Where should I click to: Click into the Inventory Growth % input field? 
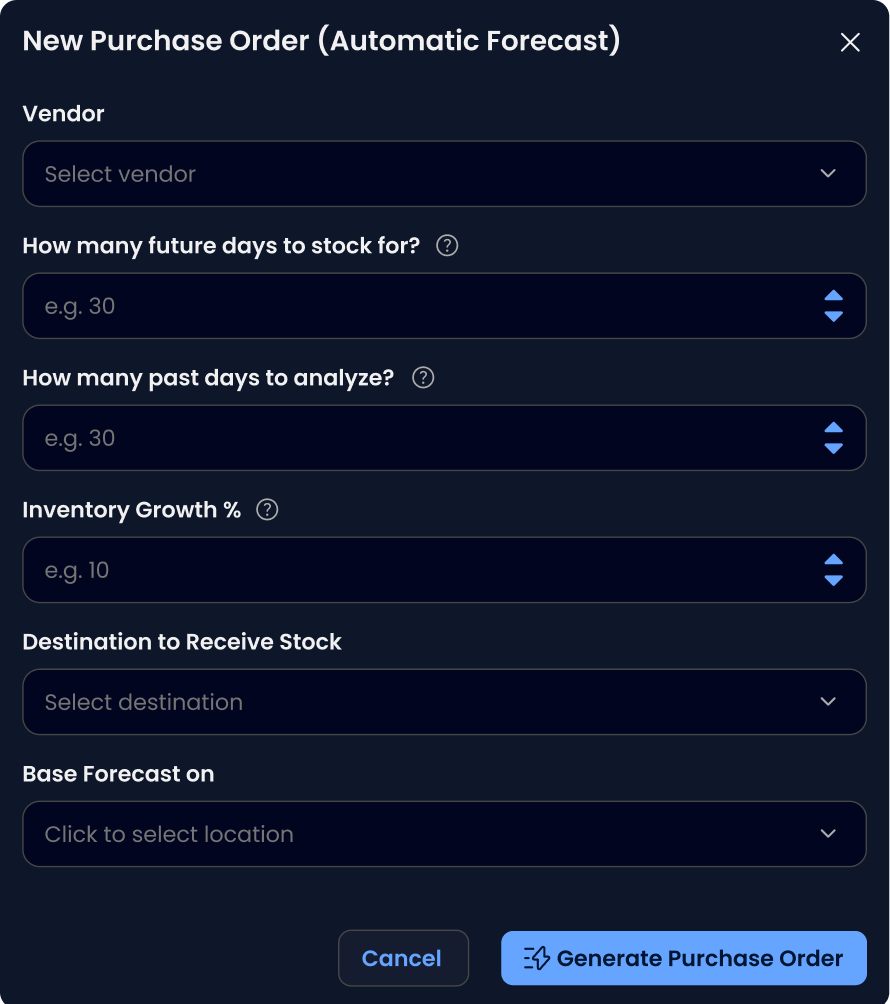click(400, 570)
